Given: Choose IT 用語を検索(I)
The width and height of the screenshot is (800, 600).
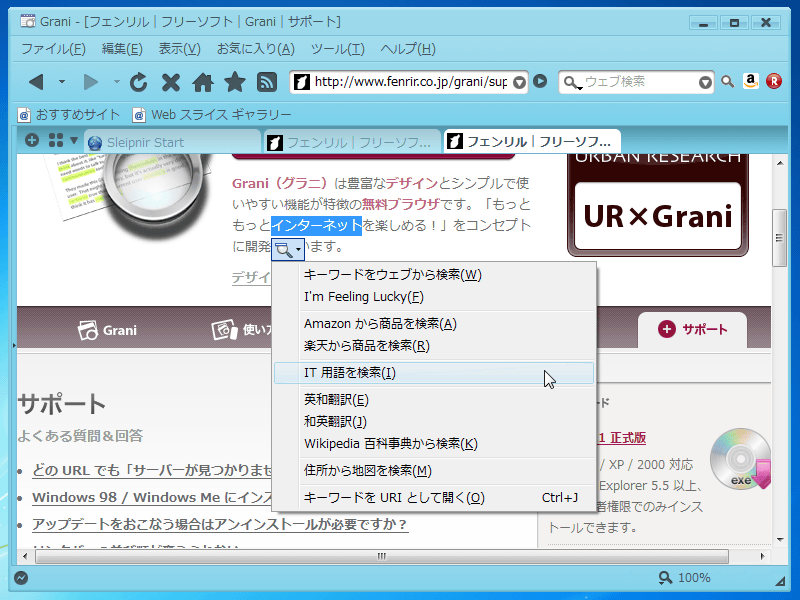Looking at the screenshot, I should tap(434, 373).
